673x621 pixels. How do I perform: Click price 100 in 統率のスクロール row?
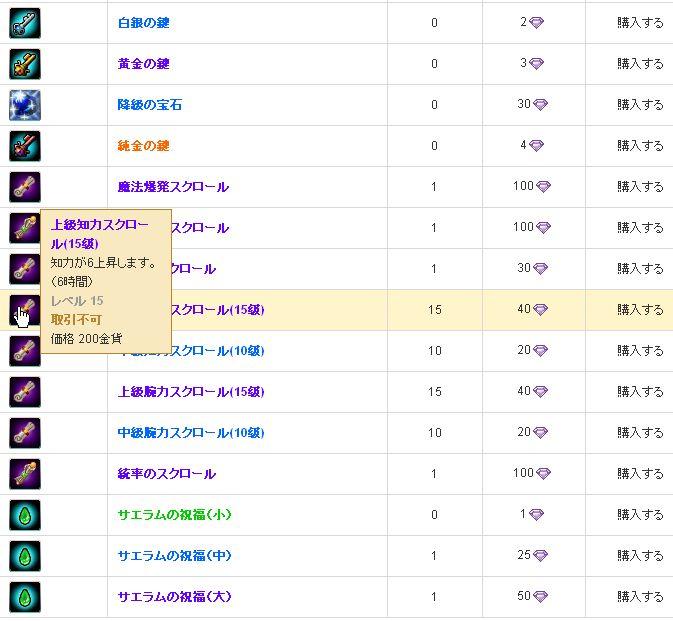click(523, 473)
